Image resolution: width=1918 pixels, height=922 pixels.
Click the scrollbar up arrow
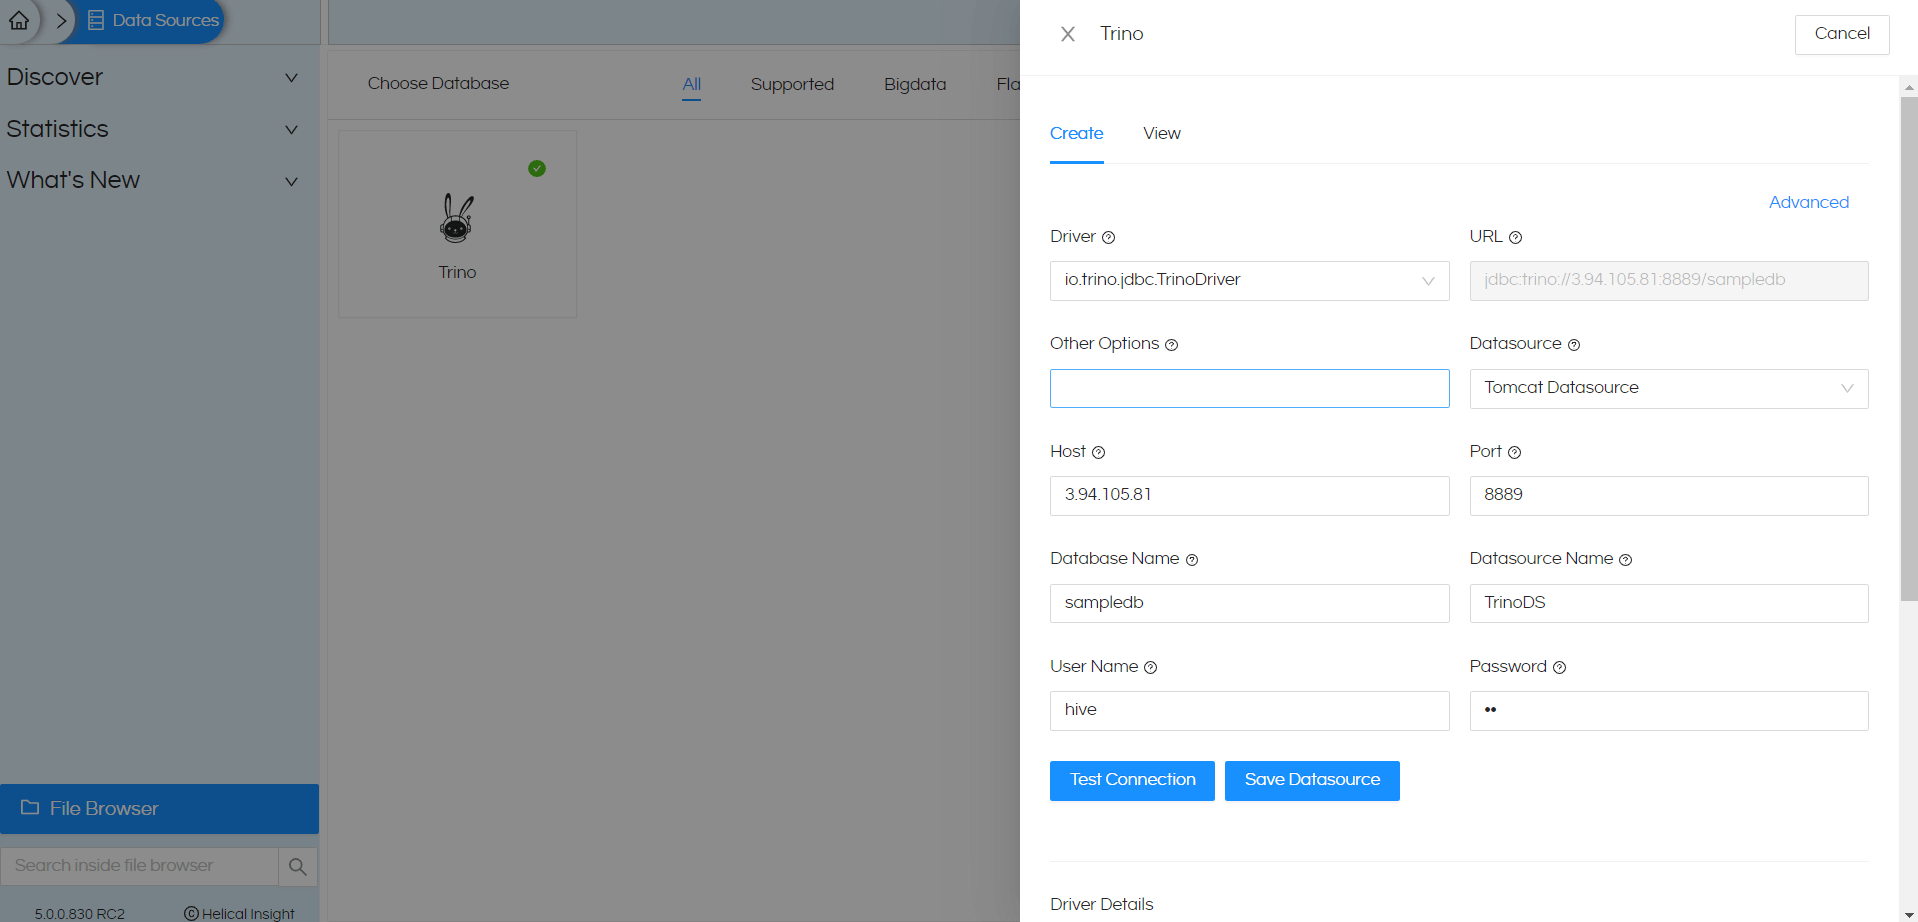(x=1909, y=87)
